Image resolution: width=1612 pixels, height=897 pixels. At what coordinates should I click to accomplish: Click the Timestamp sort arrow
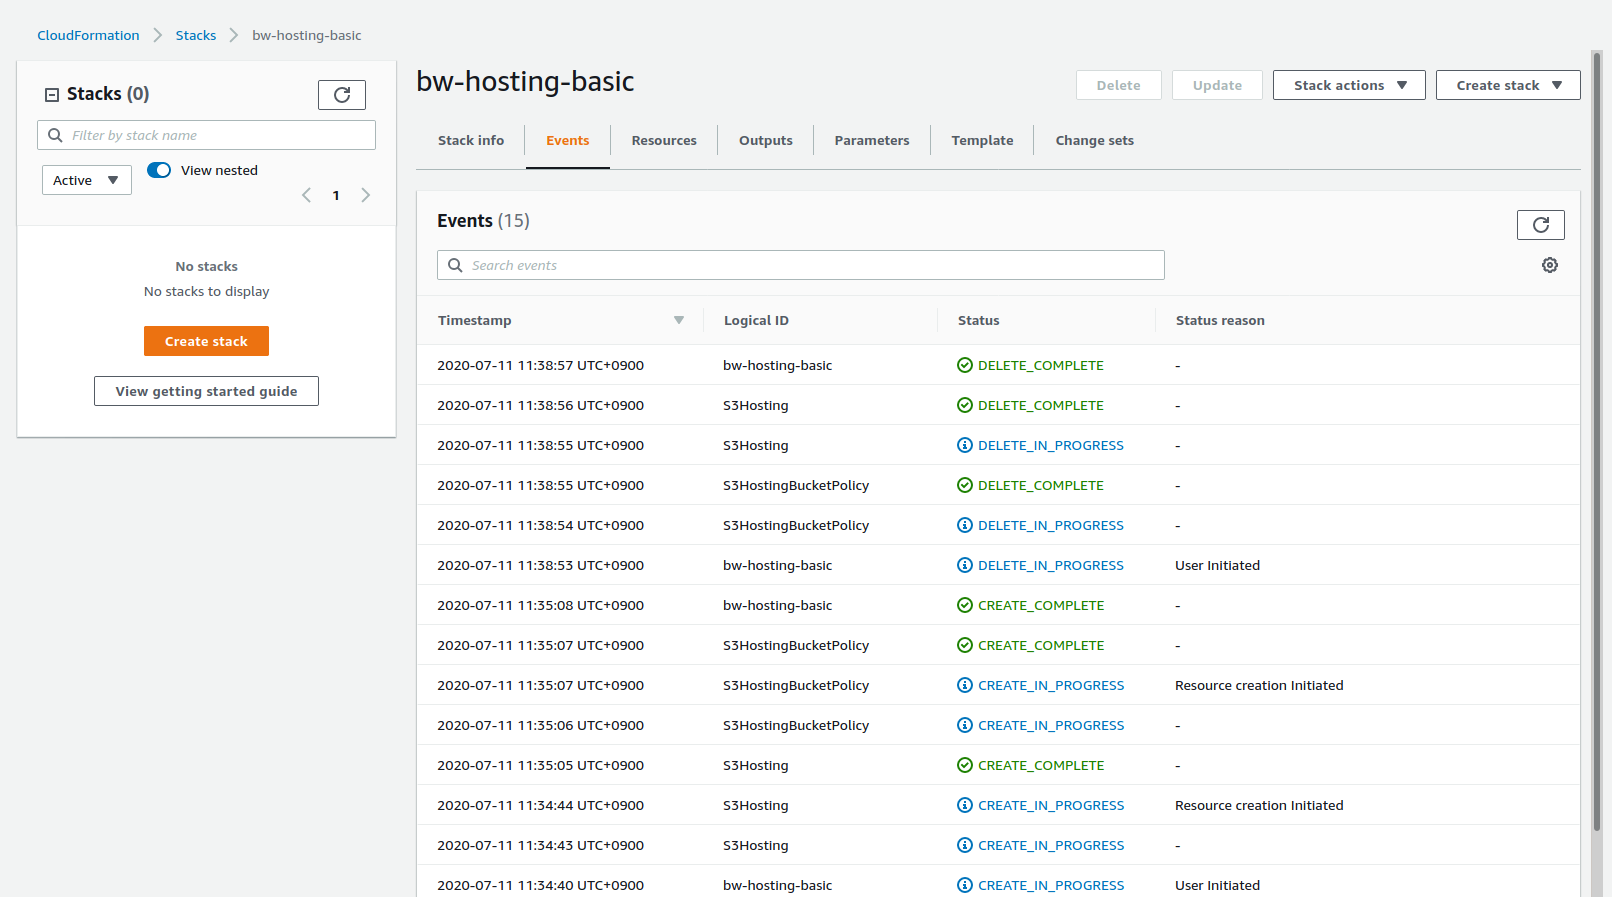679,320
